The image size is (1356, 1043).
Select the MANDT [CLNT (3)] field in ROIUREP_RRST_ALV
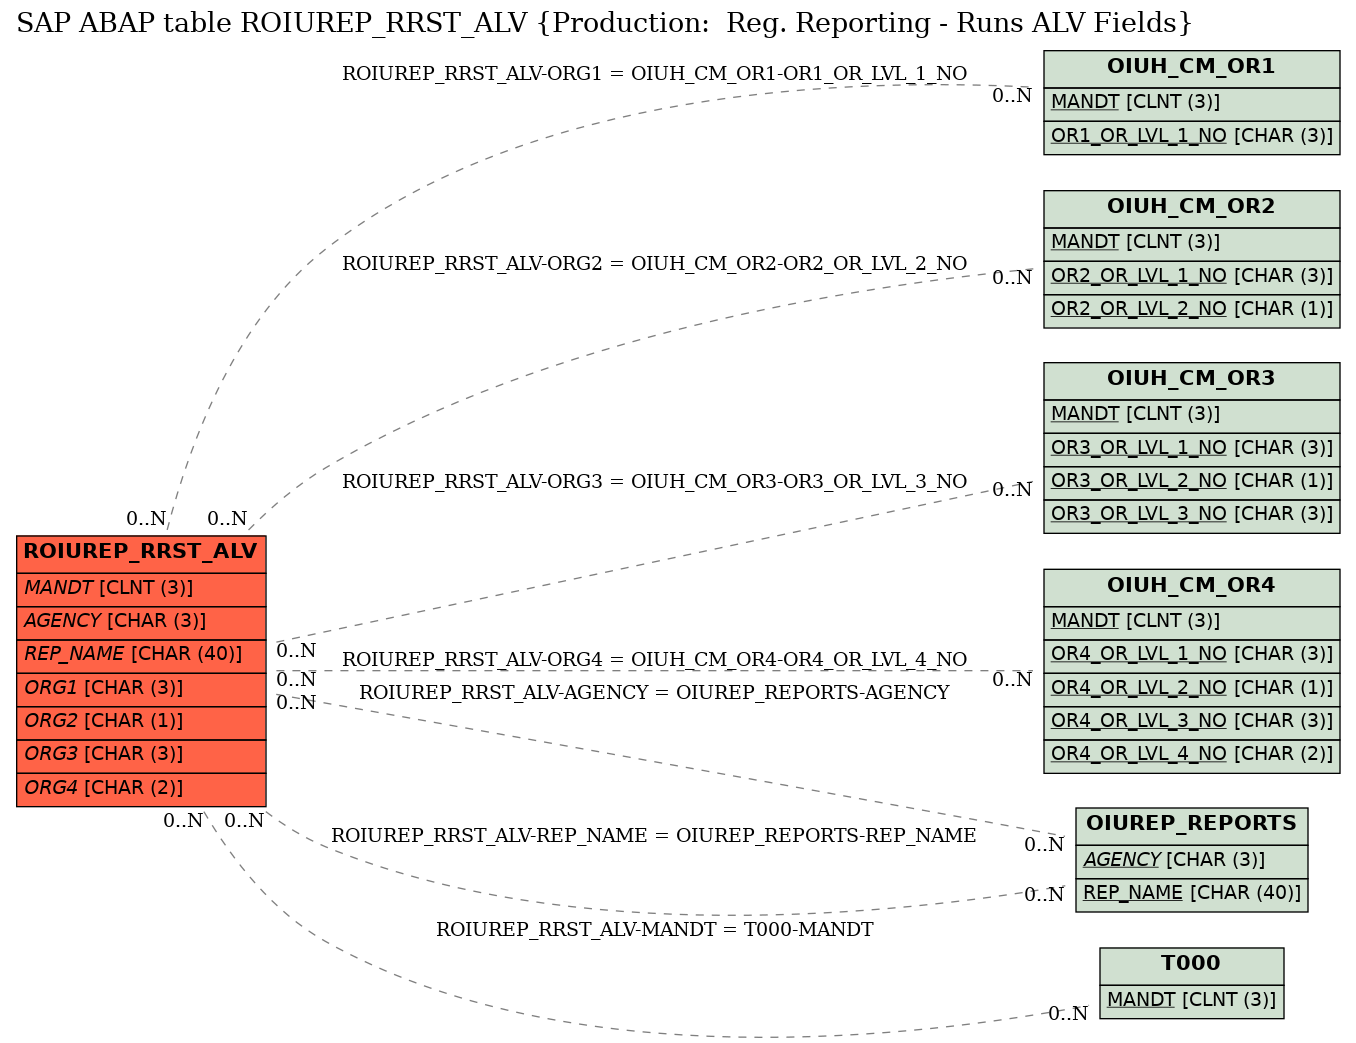point(141,589)
